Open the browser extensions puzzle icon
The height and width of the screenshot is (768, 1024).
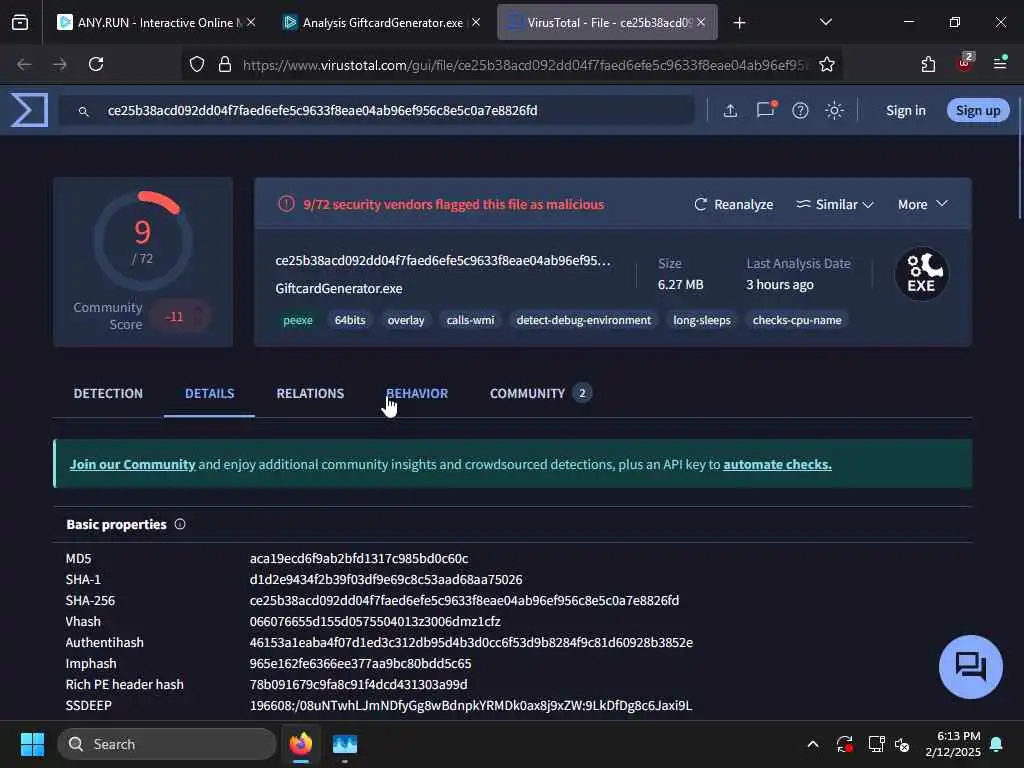(928, 64)
